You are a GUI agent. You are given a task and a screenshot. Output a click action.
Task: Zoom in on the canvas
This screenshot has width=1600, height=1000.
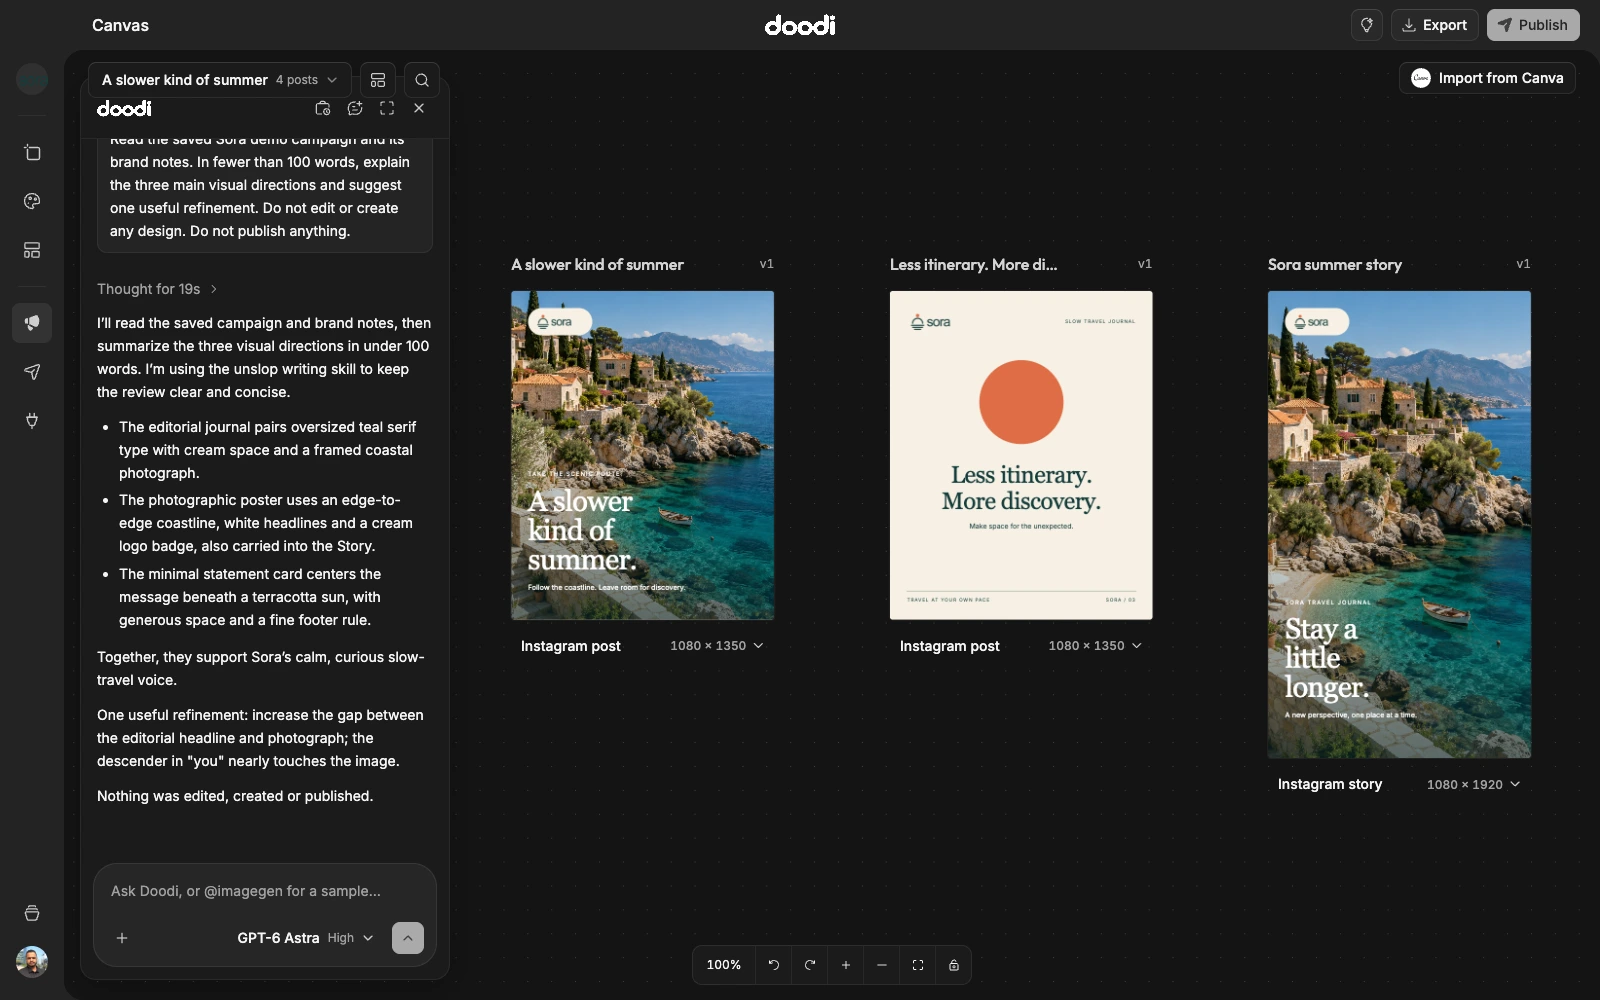(x=846, y=965)
